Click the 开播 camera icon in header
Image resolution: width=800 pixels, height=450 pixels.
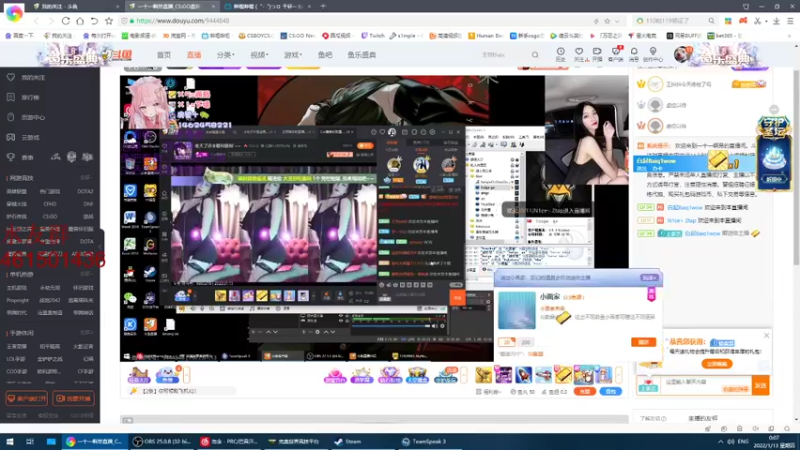pos(597,54)
